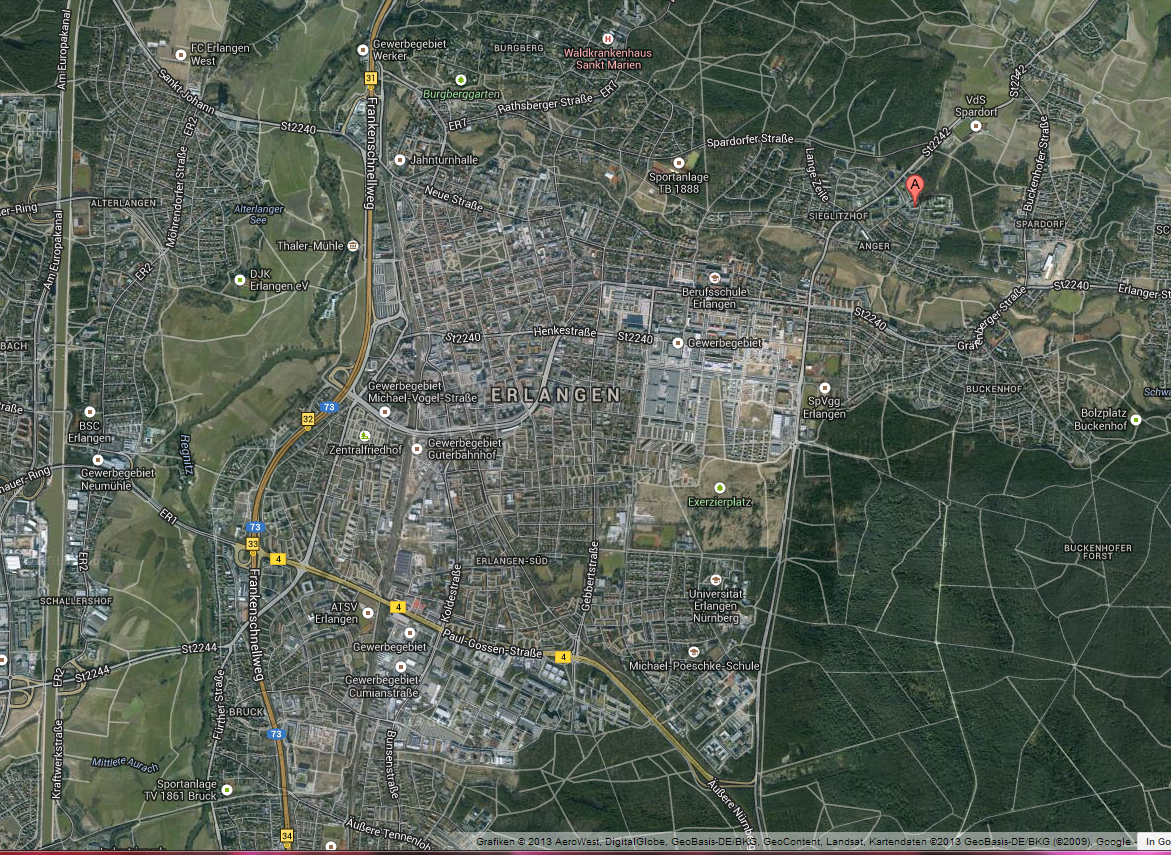This screenshot has width=1171, height=855.
Task: Click the Jahnturnhalle place icon
Action: [x=400, y=160]
